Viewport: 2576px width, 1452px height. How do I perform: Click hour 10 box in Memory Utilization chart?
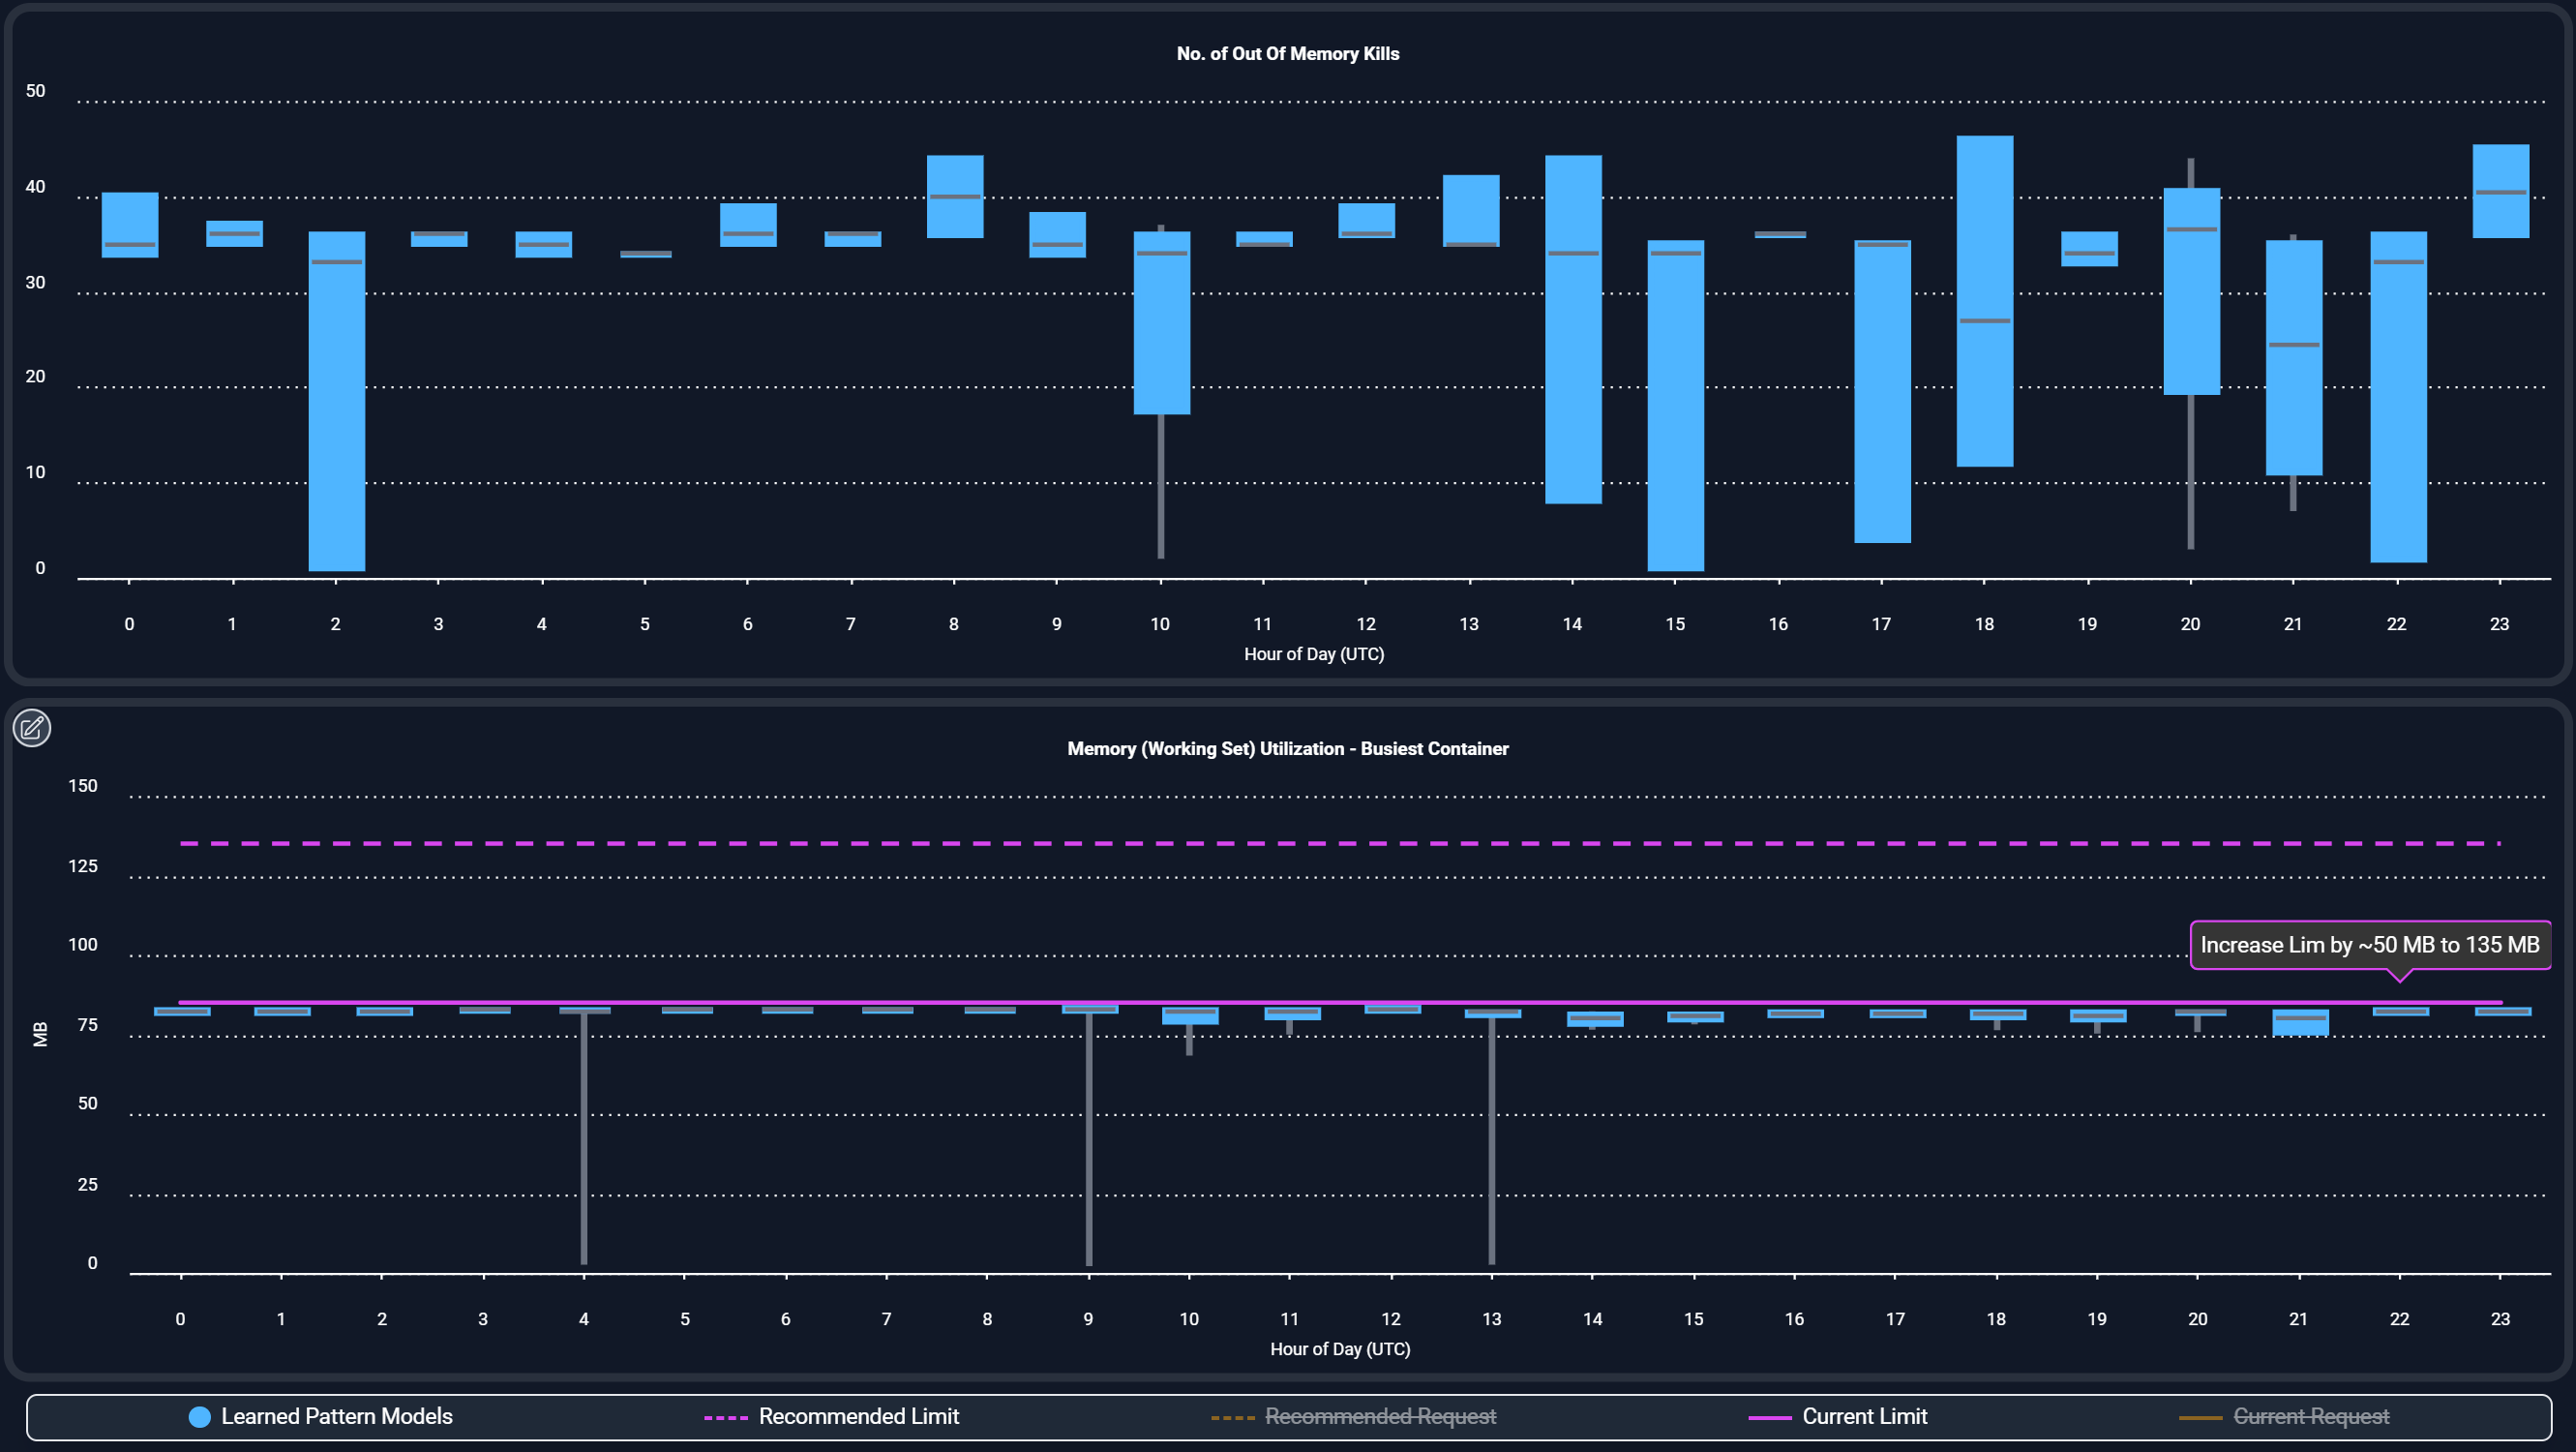(1190, 1018)
